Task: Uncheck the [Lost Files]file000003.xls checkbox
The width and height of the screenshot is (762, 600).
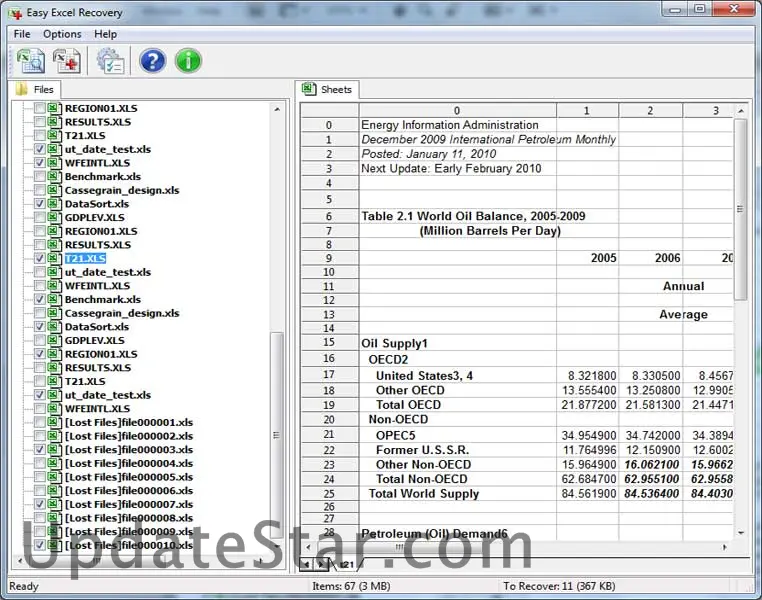Action: click(x=40, y=449)
